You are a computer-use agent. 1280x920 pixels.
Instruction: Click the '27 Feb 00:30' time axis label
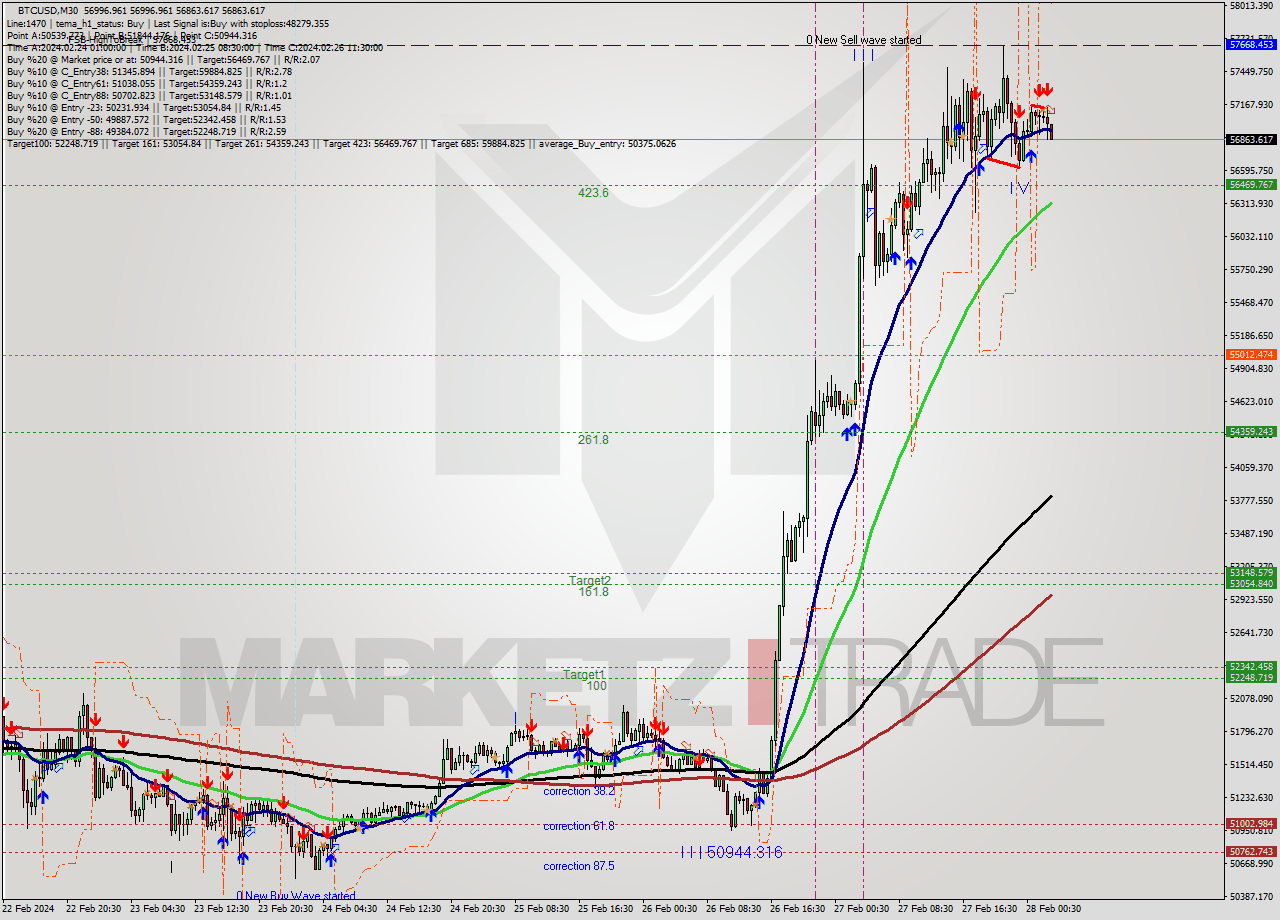(x=862, y=909)
